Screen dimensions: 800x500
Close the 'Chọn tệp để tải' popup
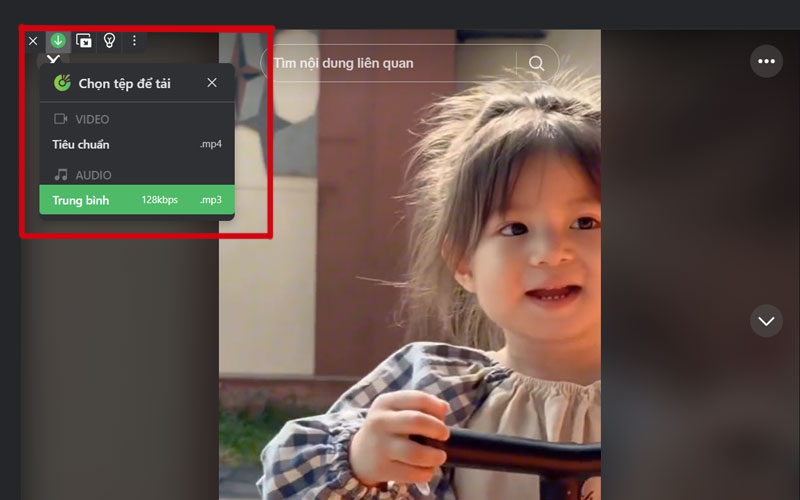click(212, 83)
